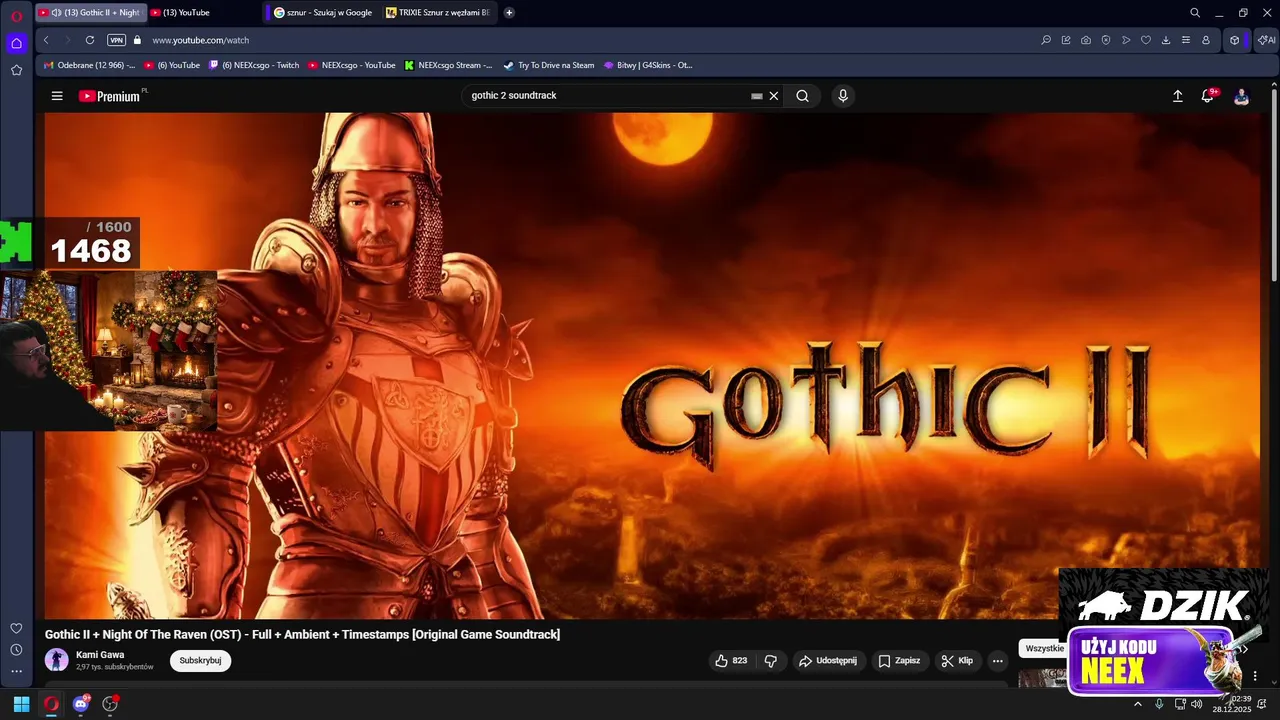The height and width of the screenshot is (720, 1280).
Task: Open the extensions cube icon
Action: pyautogui.click(x=1235, y=40)
